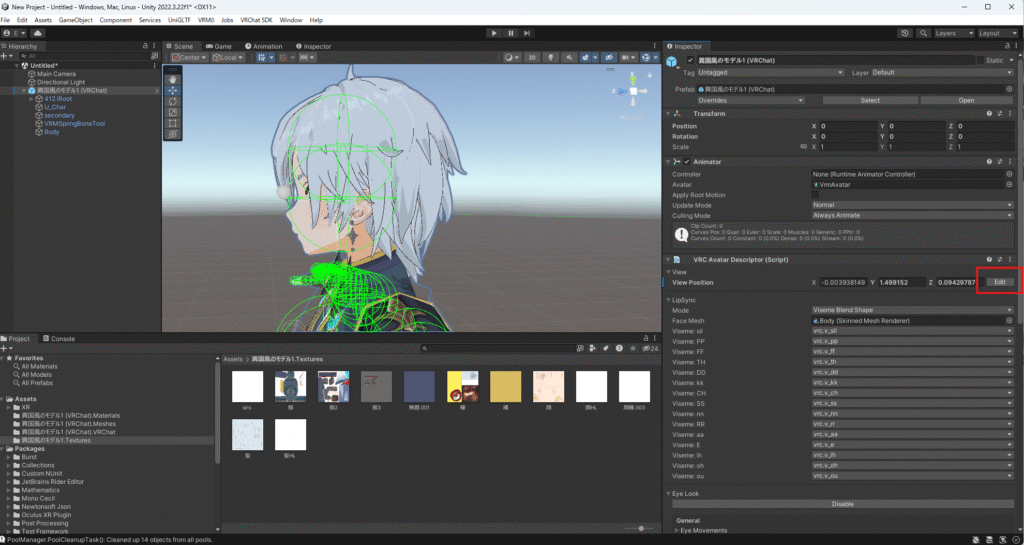Click prefab Open button
This screenshot has width=1024, height=545.
pos(967,101)
